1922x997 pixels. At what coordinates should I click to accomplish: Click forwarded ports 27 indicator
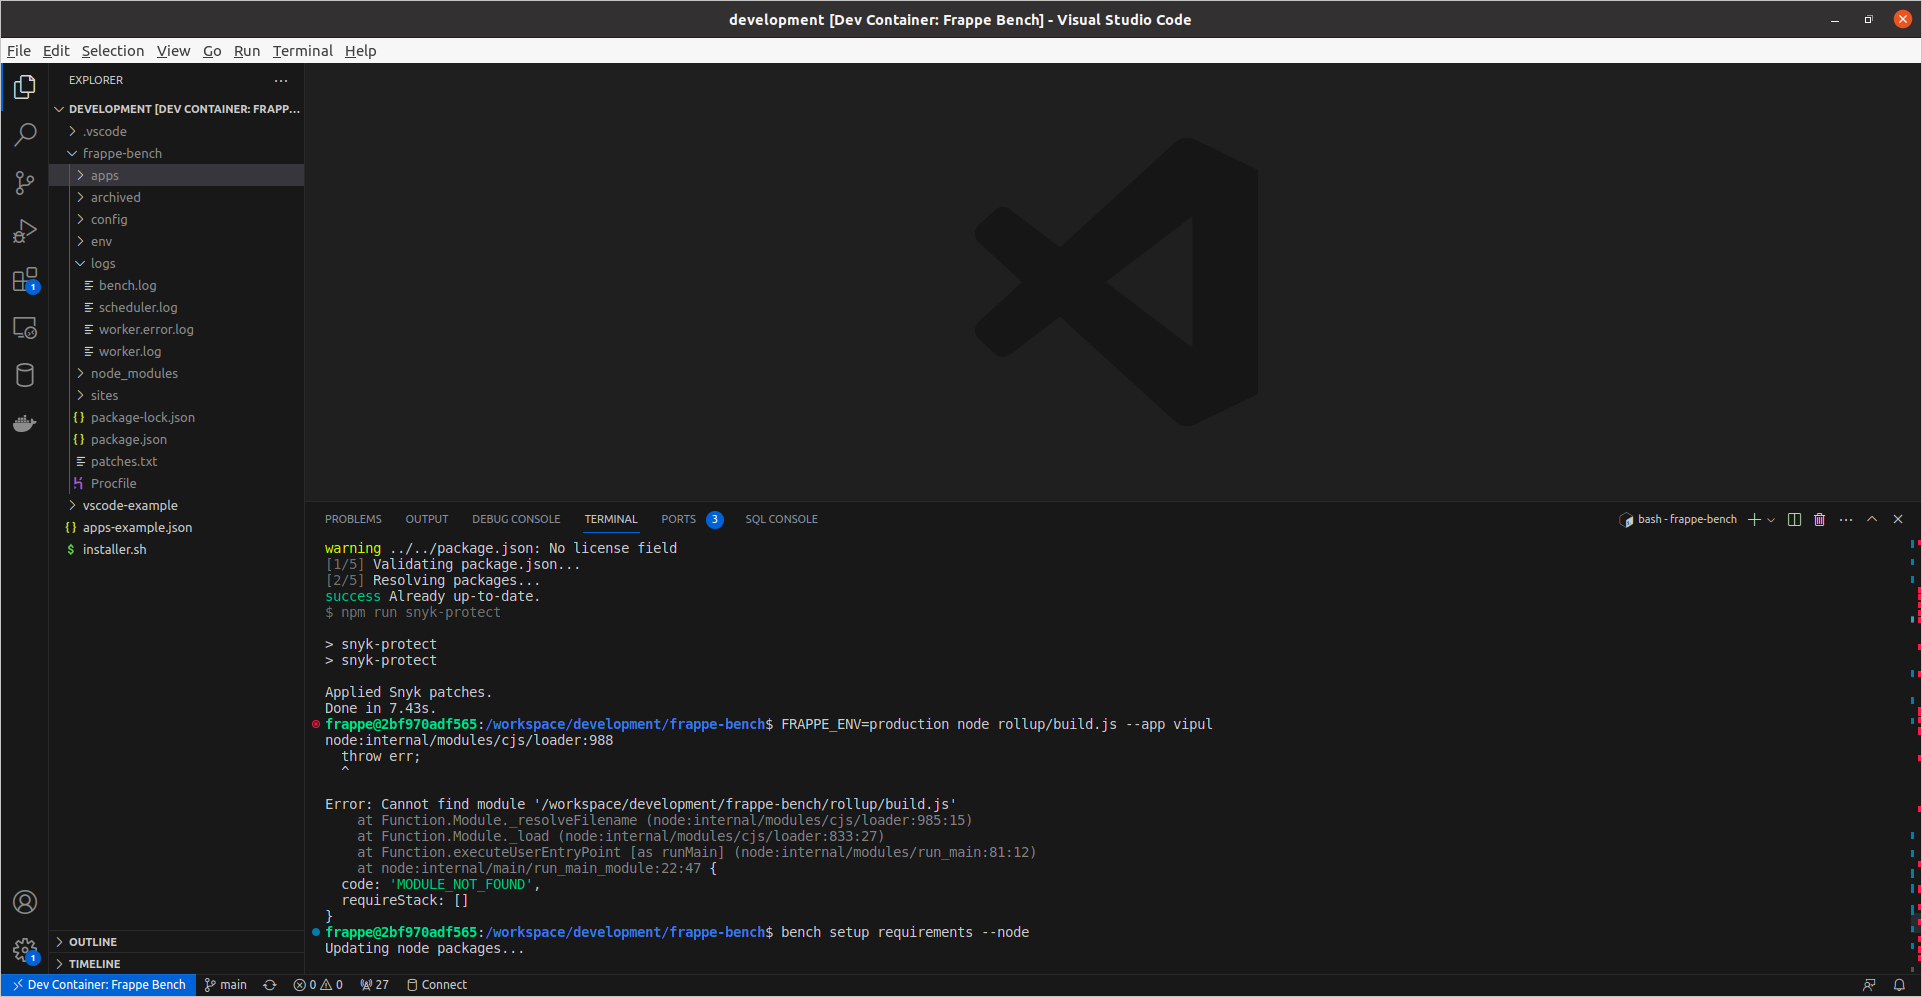(x=374, y=985)
